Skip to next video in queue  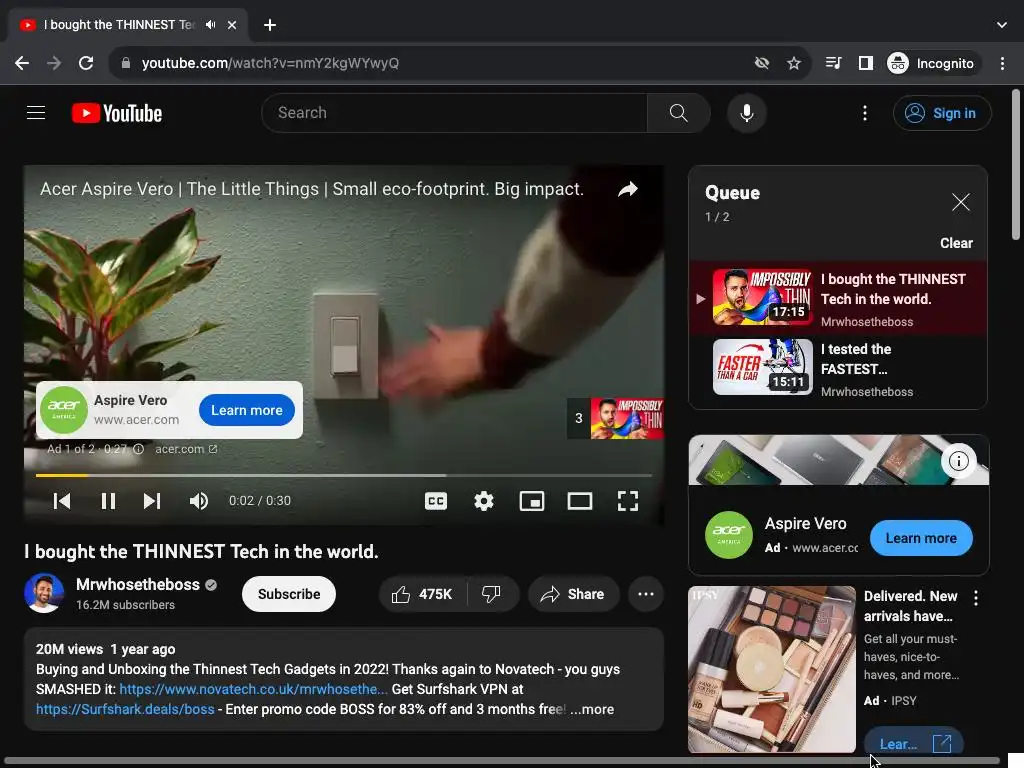pos(152,501)
